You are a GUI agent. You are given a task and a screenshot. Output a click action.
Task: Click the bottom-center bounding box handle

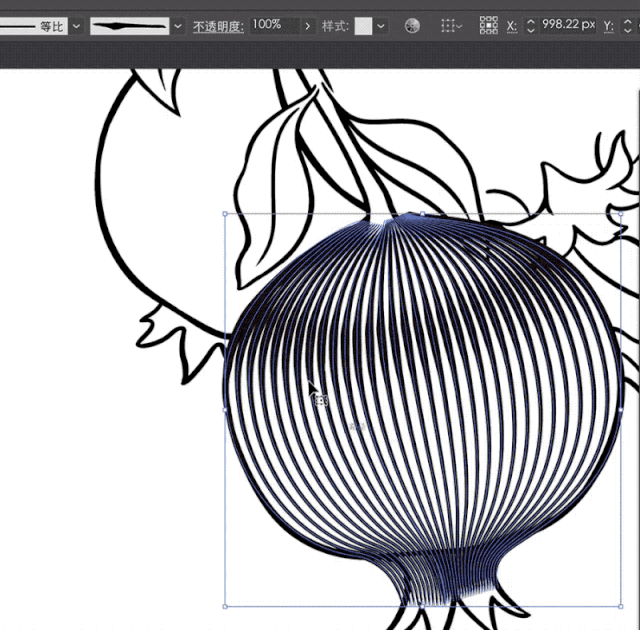(422, 605)
